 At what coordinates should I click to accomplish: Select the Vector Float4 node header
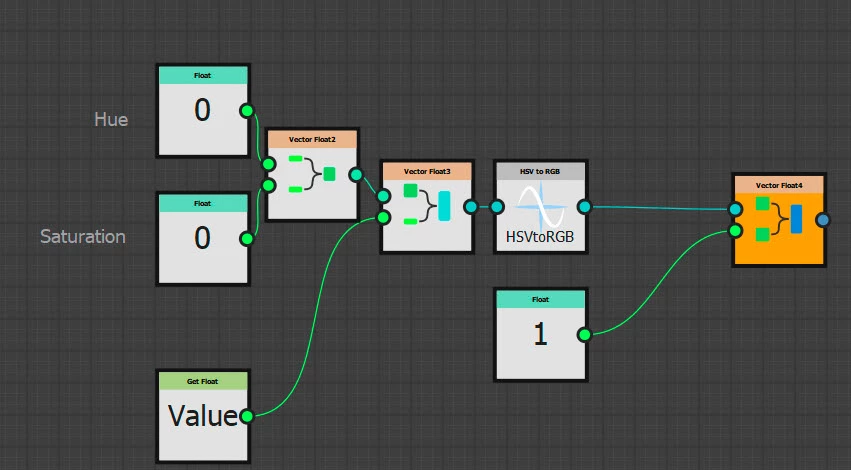(x=779, y=185)
